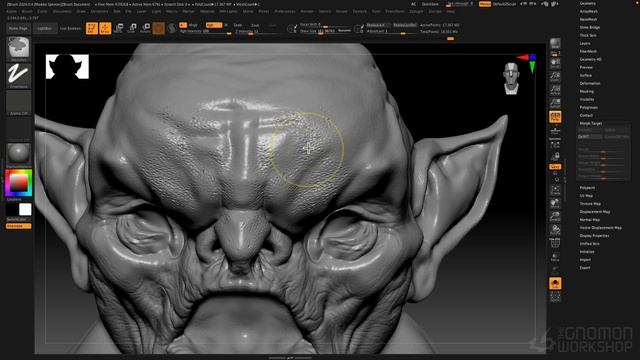Open the Document menu
Screen dimensions: 640x360
(62, 11)
